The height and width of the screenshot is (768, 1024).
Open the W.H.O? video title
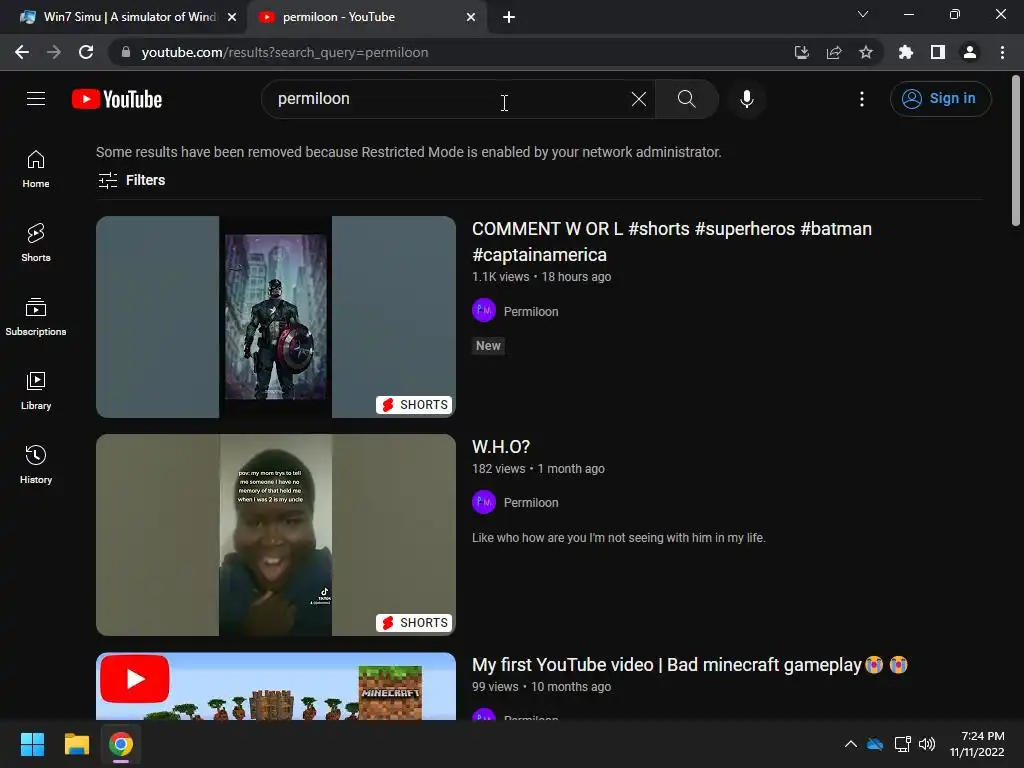pyautogui.click(x=501, y=447)
